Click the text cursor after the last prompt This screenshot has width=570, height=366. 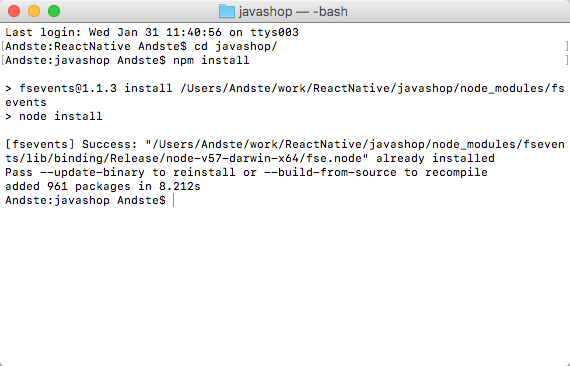[173, 200]
